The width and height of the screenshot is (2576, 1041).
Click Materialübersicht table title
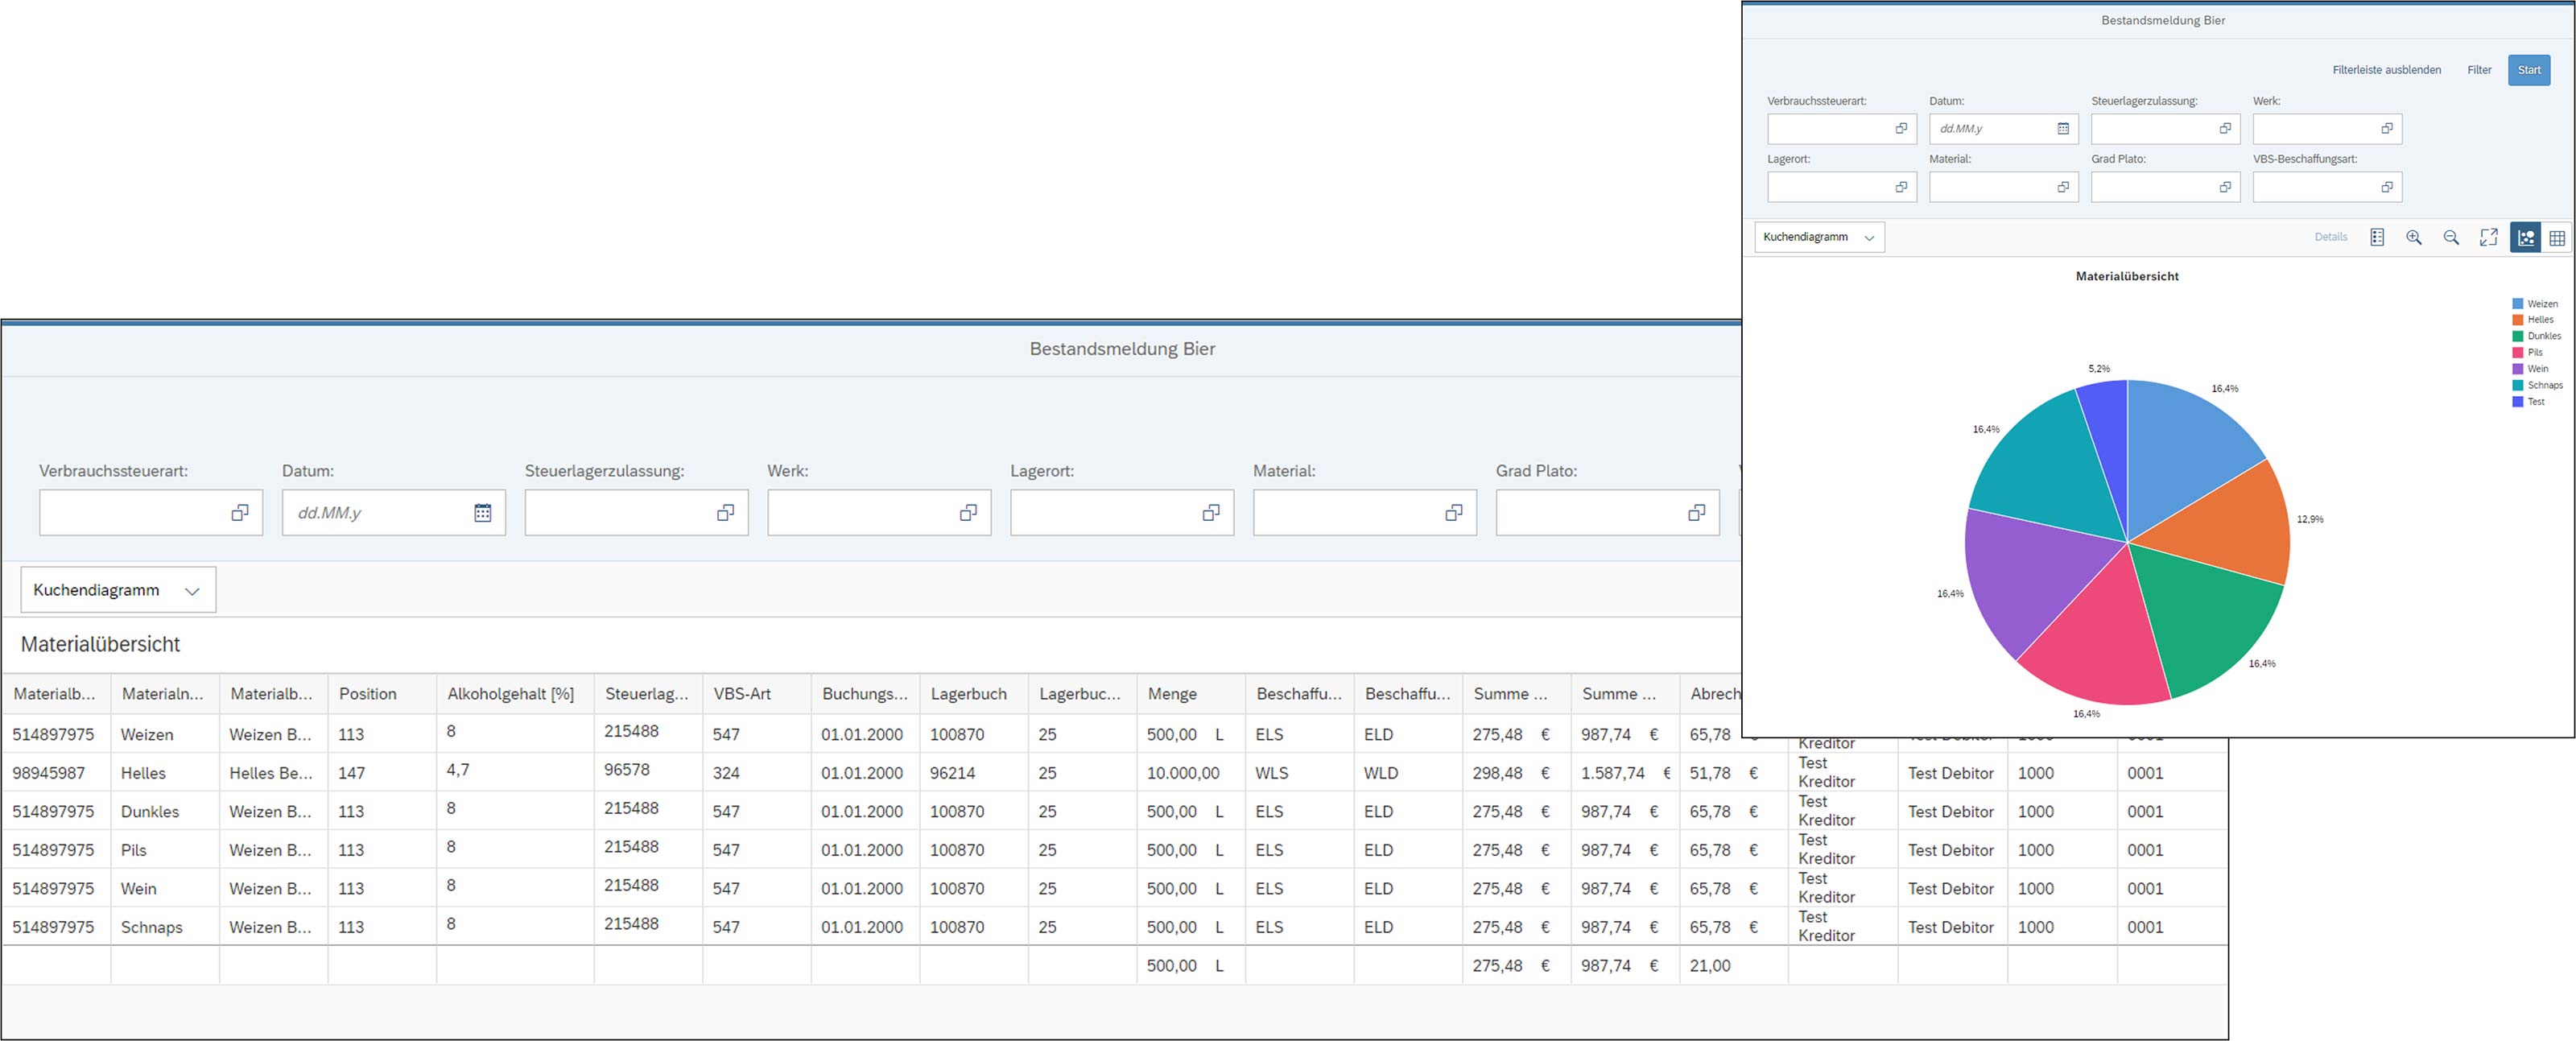coord(100,645)
